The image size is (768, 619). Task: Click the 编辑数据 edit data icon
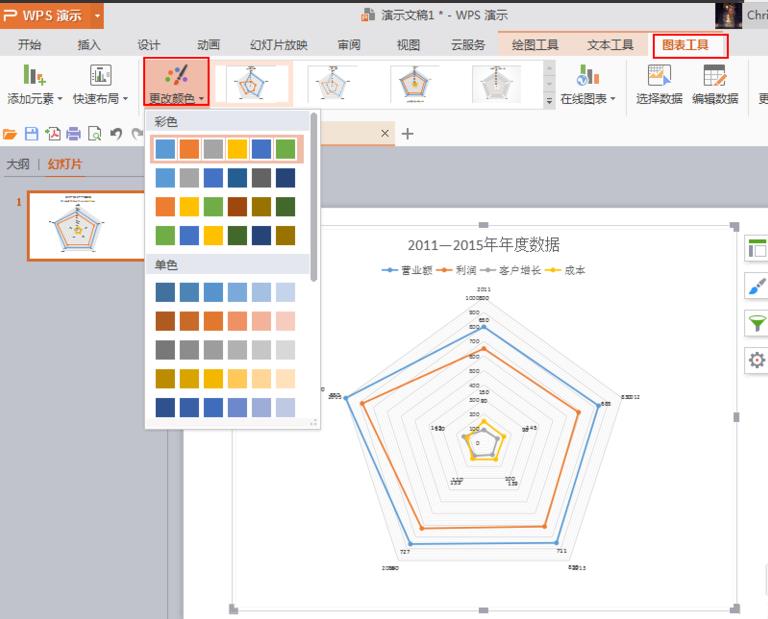click(715, 75)
